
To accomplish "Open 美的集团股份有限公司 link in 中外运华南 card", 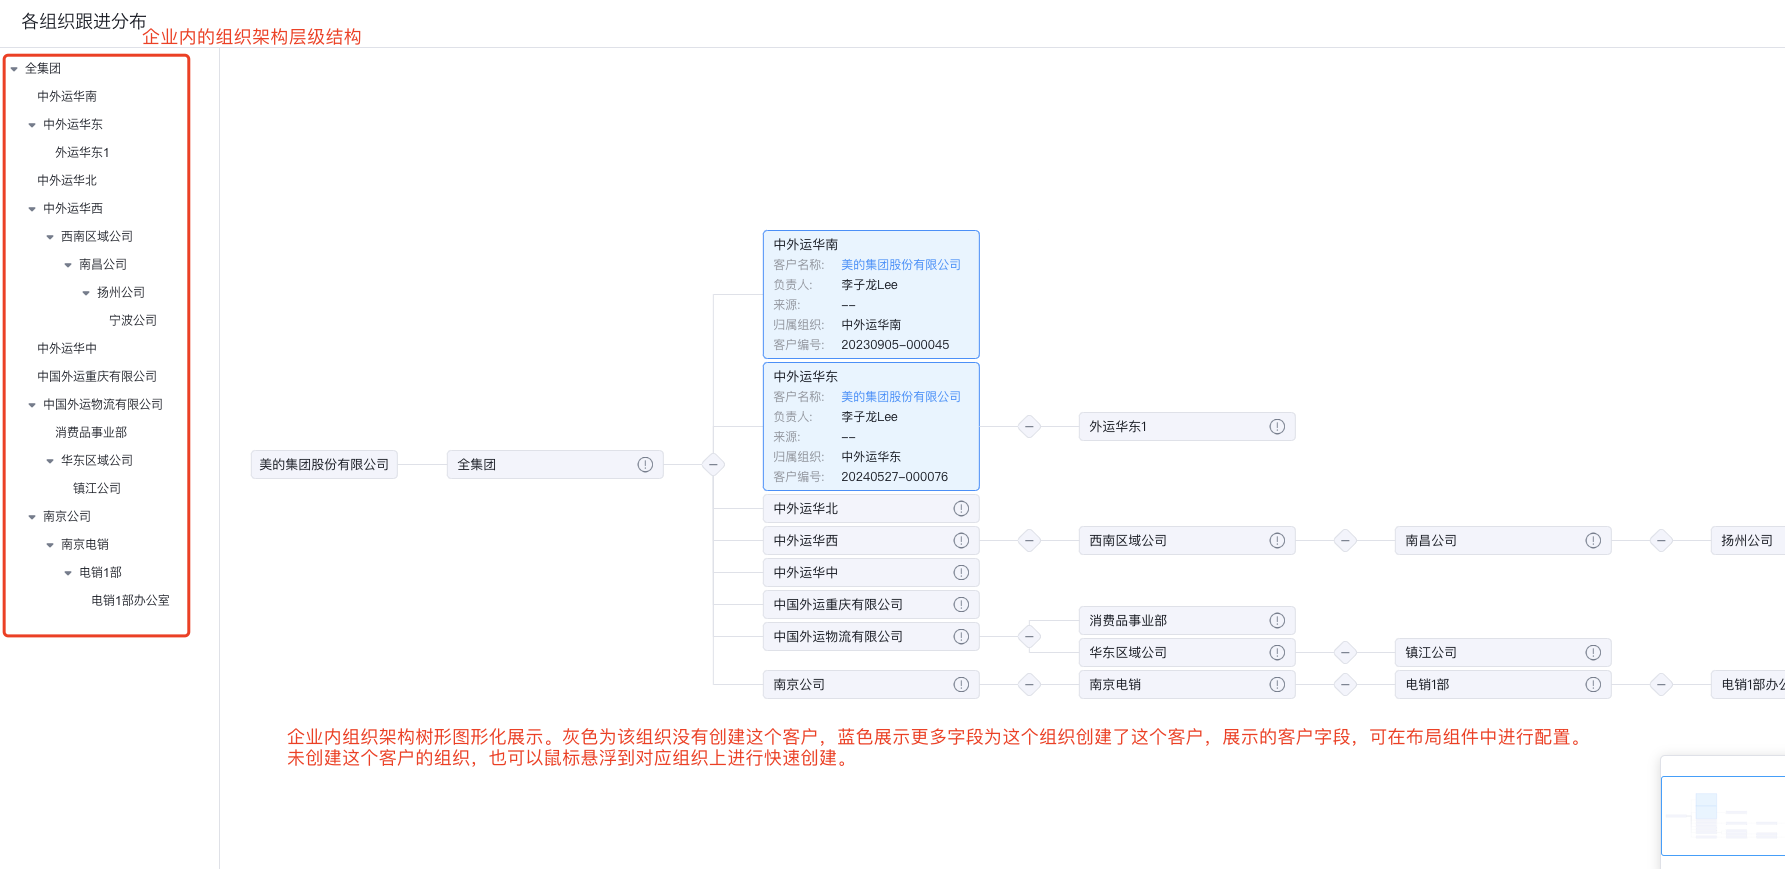I will pos(901,264).
